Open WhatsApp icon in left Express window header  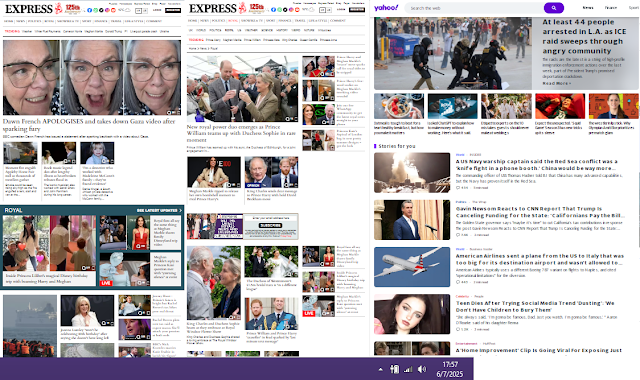coord(96,10)
